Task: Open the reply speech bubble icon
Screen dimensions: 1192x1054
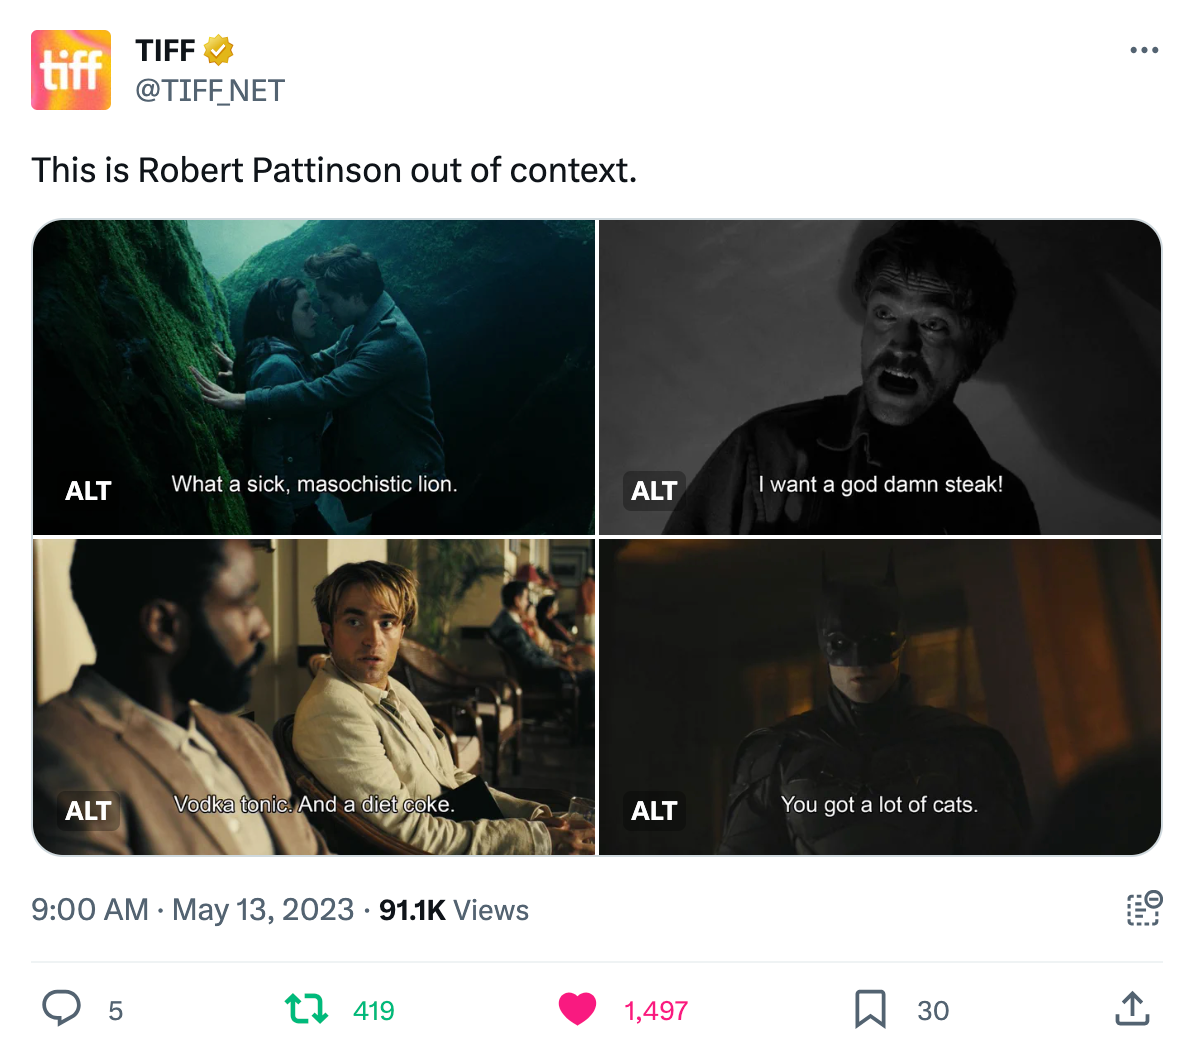Action: [61, 1008]
